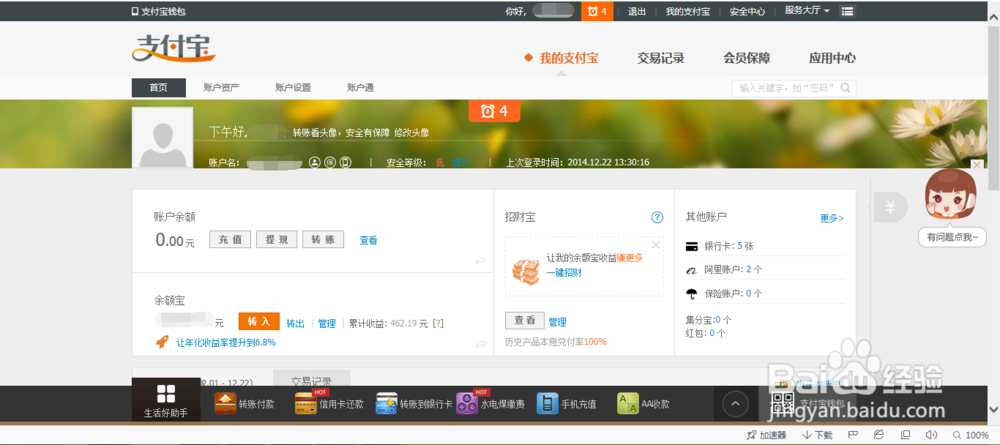Viewport: 1000px width, 445px height.
Task: Click 转账付款 in the bottom toolbar
Action: pyautogui.click(x=244, y=404)
